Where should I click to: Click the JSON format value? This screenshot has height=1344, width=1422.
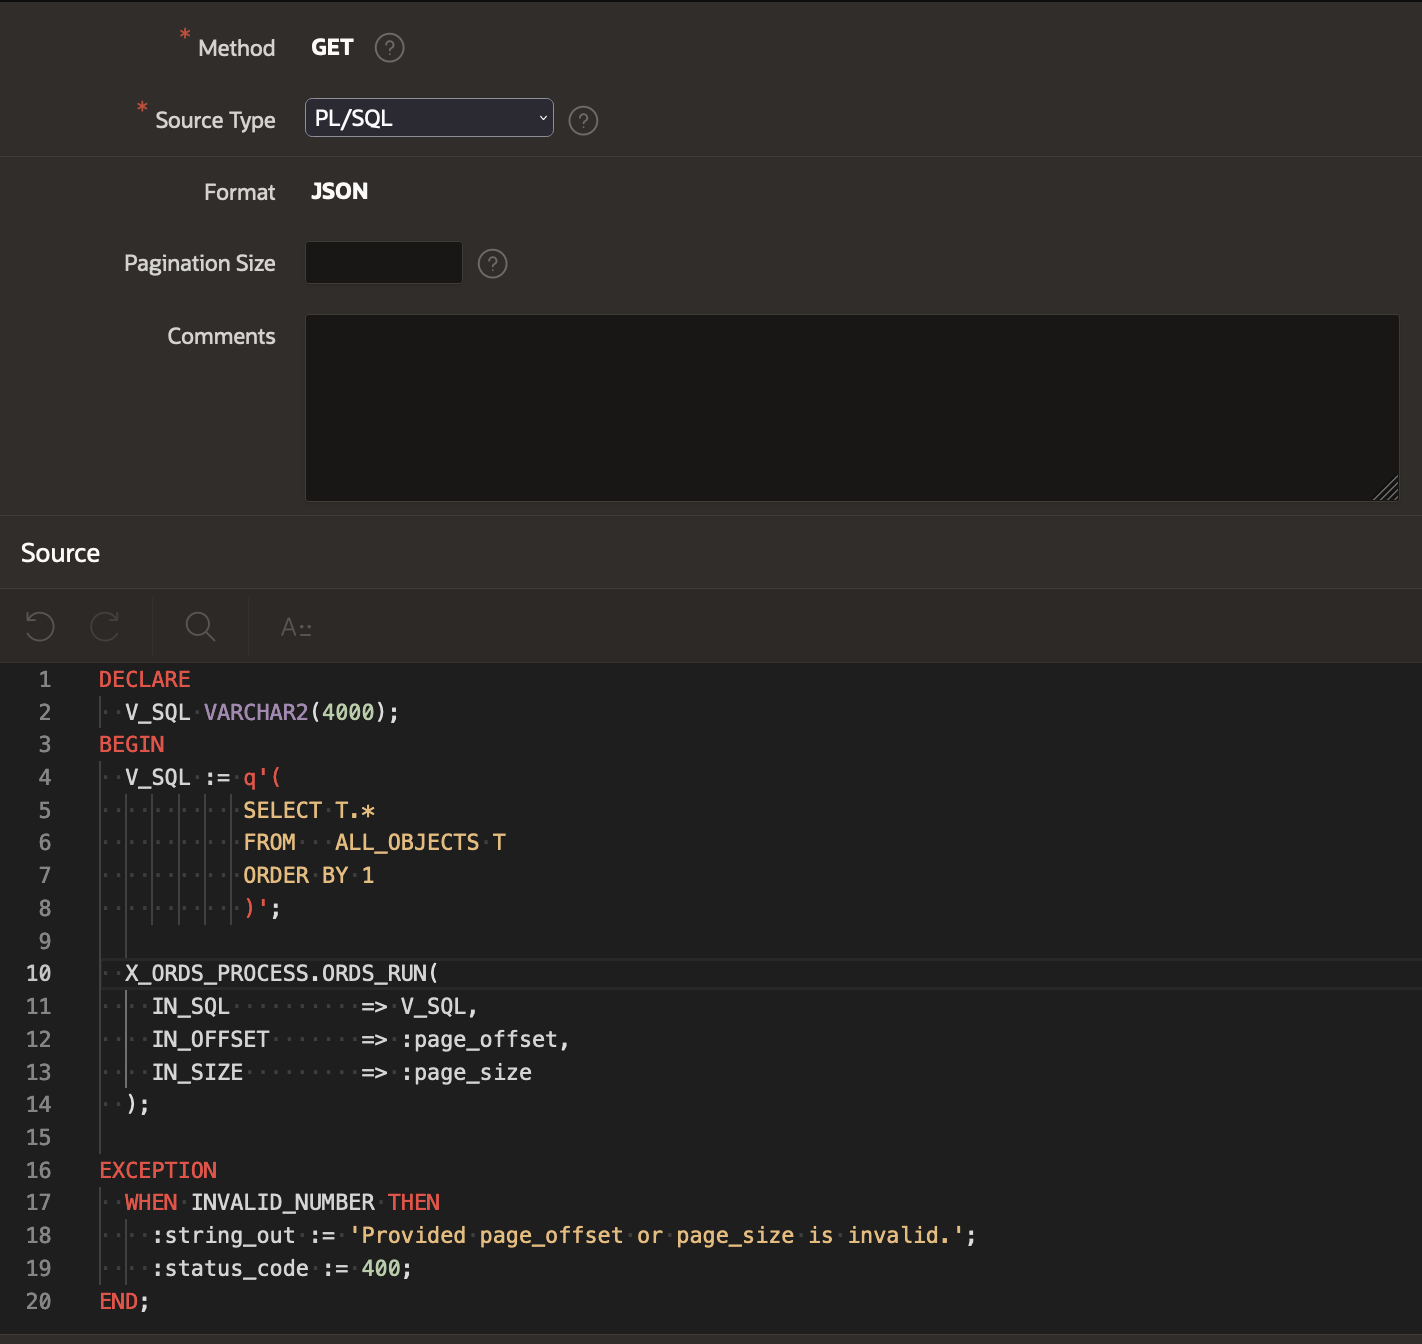pyautogui.click(x=339, y=191)
